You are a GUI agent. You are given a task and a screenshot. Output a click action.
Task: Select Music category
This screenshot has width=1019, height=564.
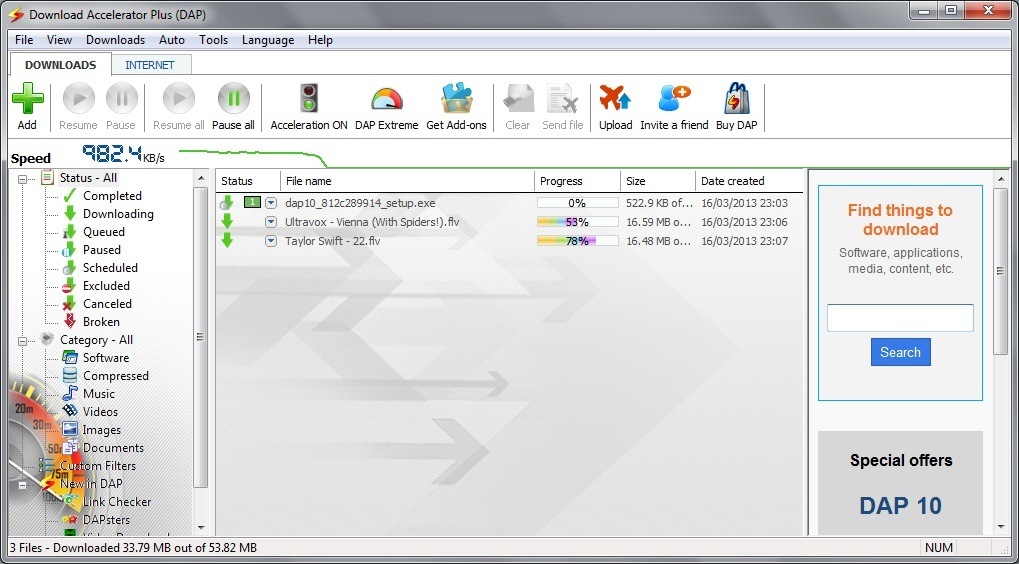(98, 394)
